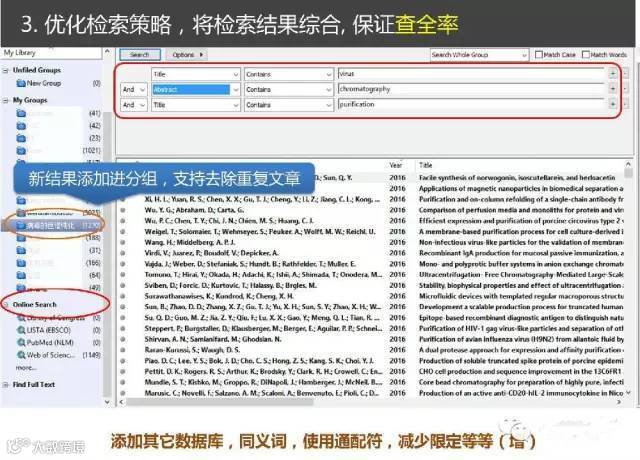
Task: Select the group folder with 41 references
Action: (57, 113)
